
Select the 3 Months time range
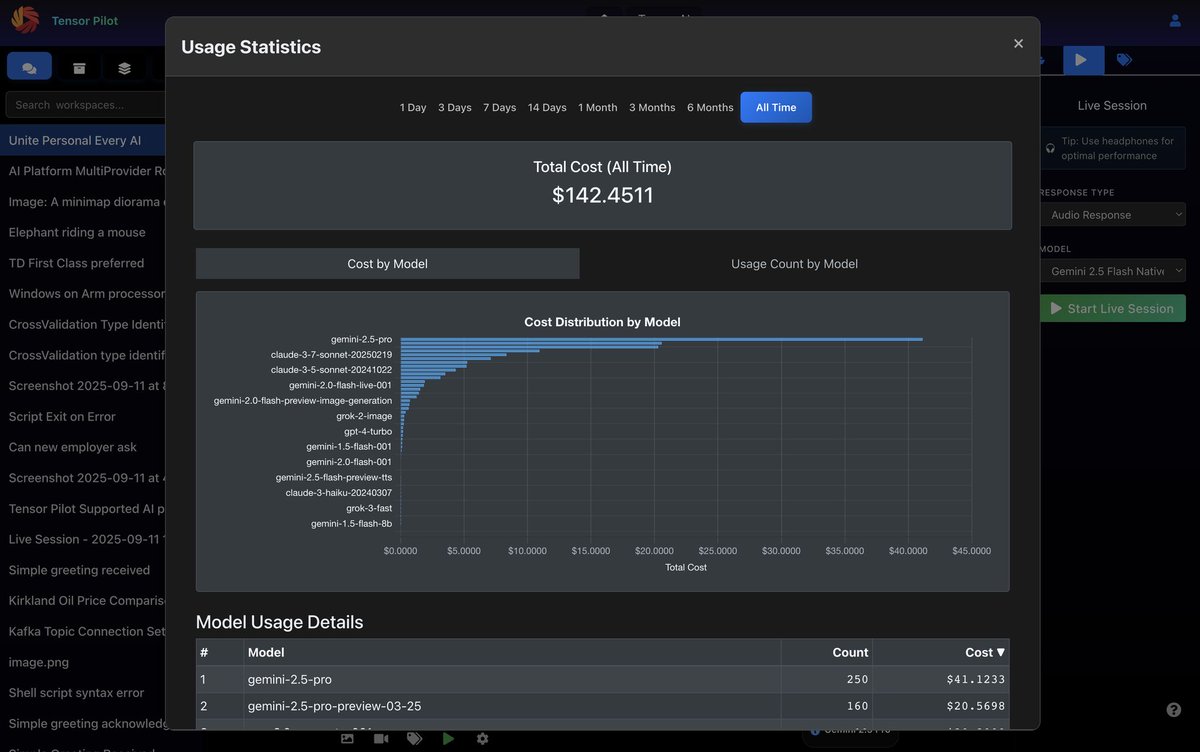[652, 107]
